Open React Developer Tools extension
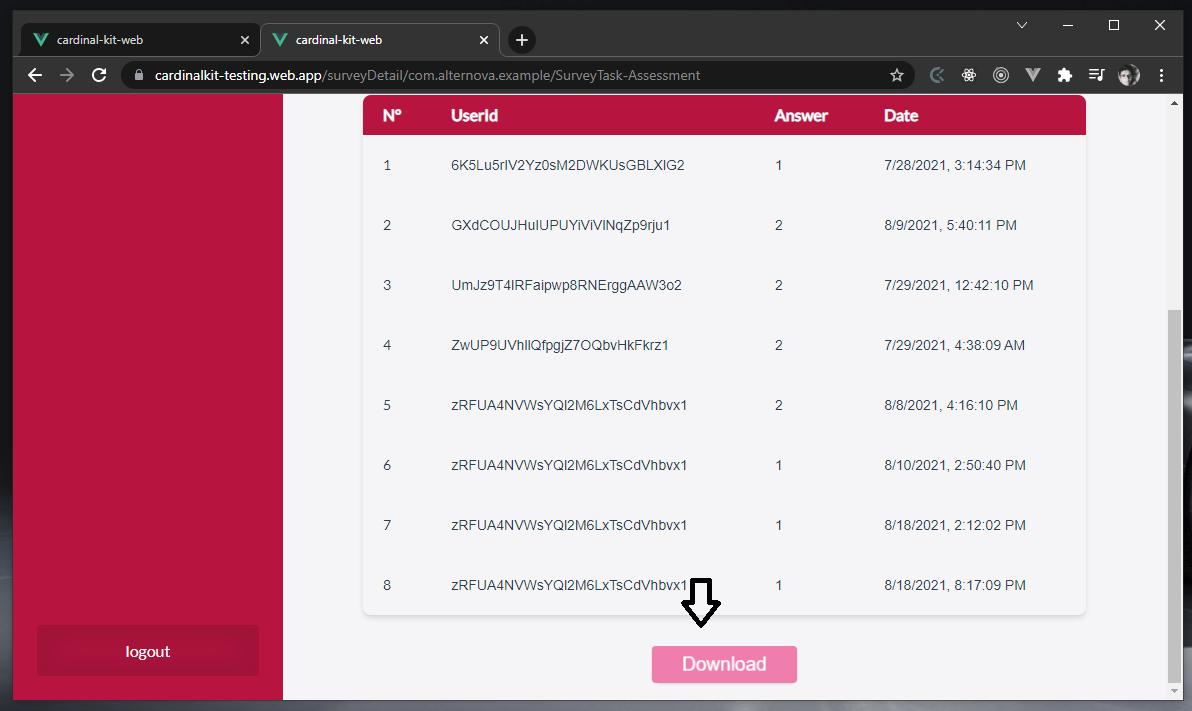The image size is (1192, 711). pos(968,75)
